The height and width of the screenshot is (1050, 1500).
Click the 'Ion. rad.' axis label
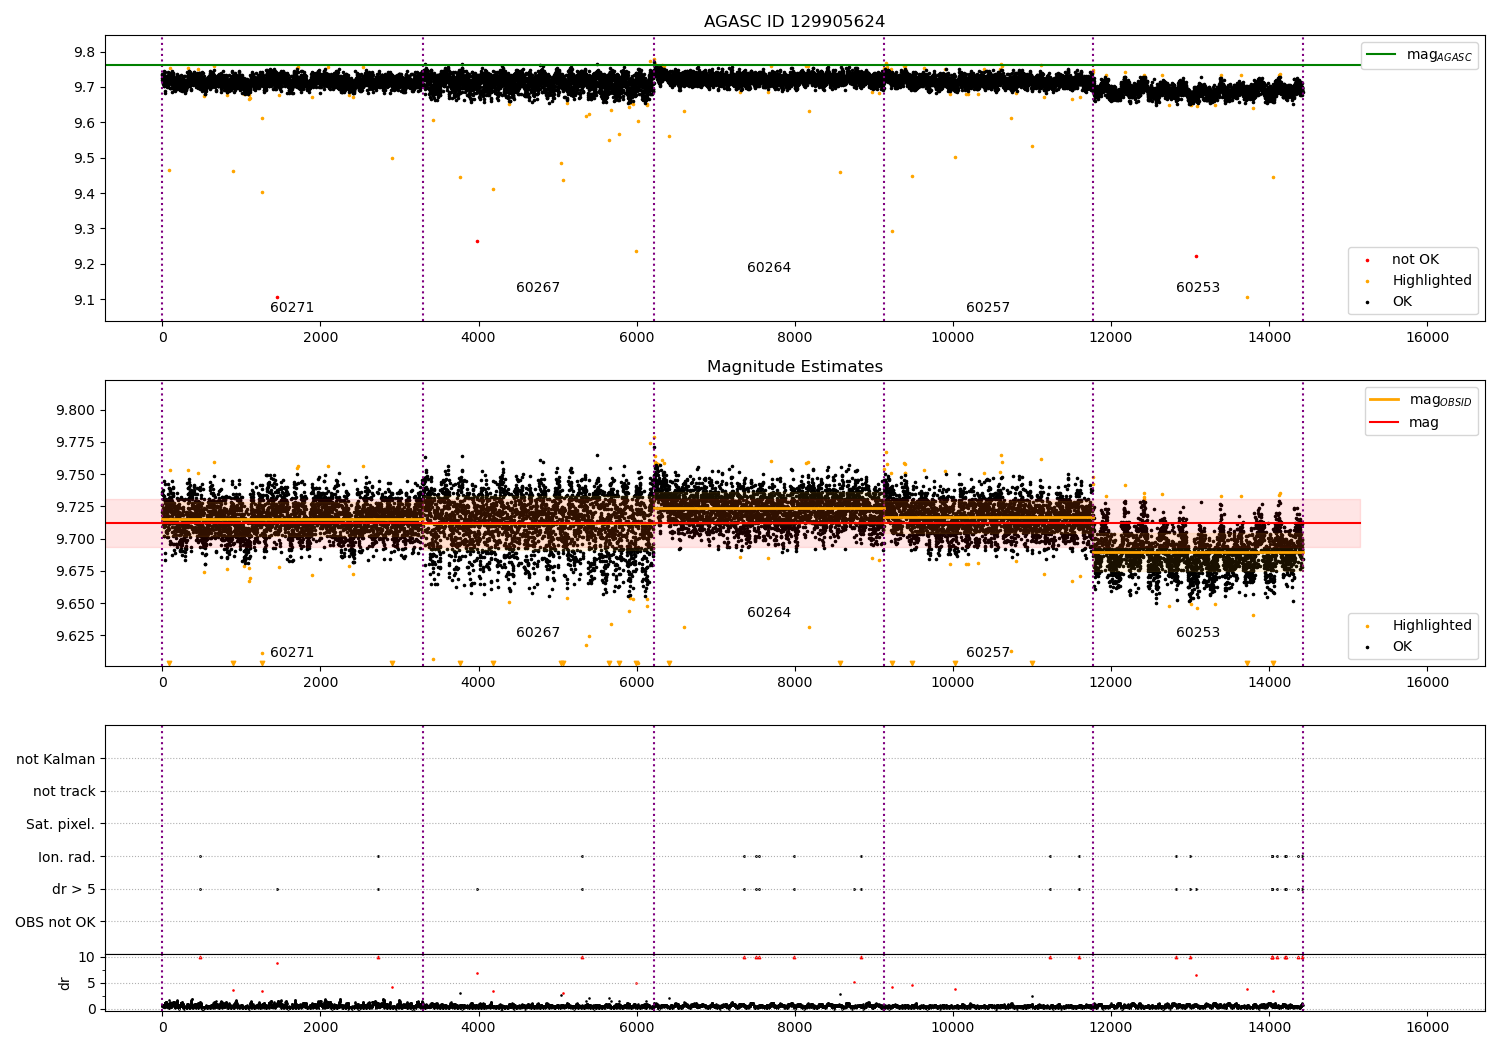click(67, 858)
